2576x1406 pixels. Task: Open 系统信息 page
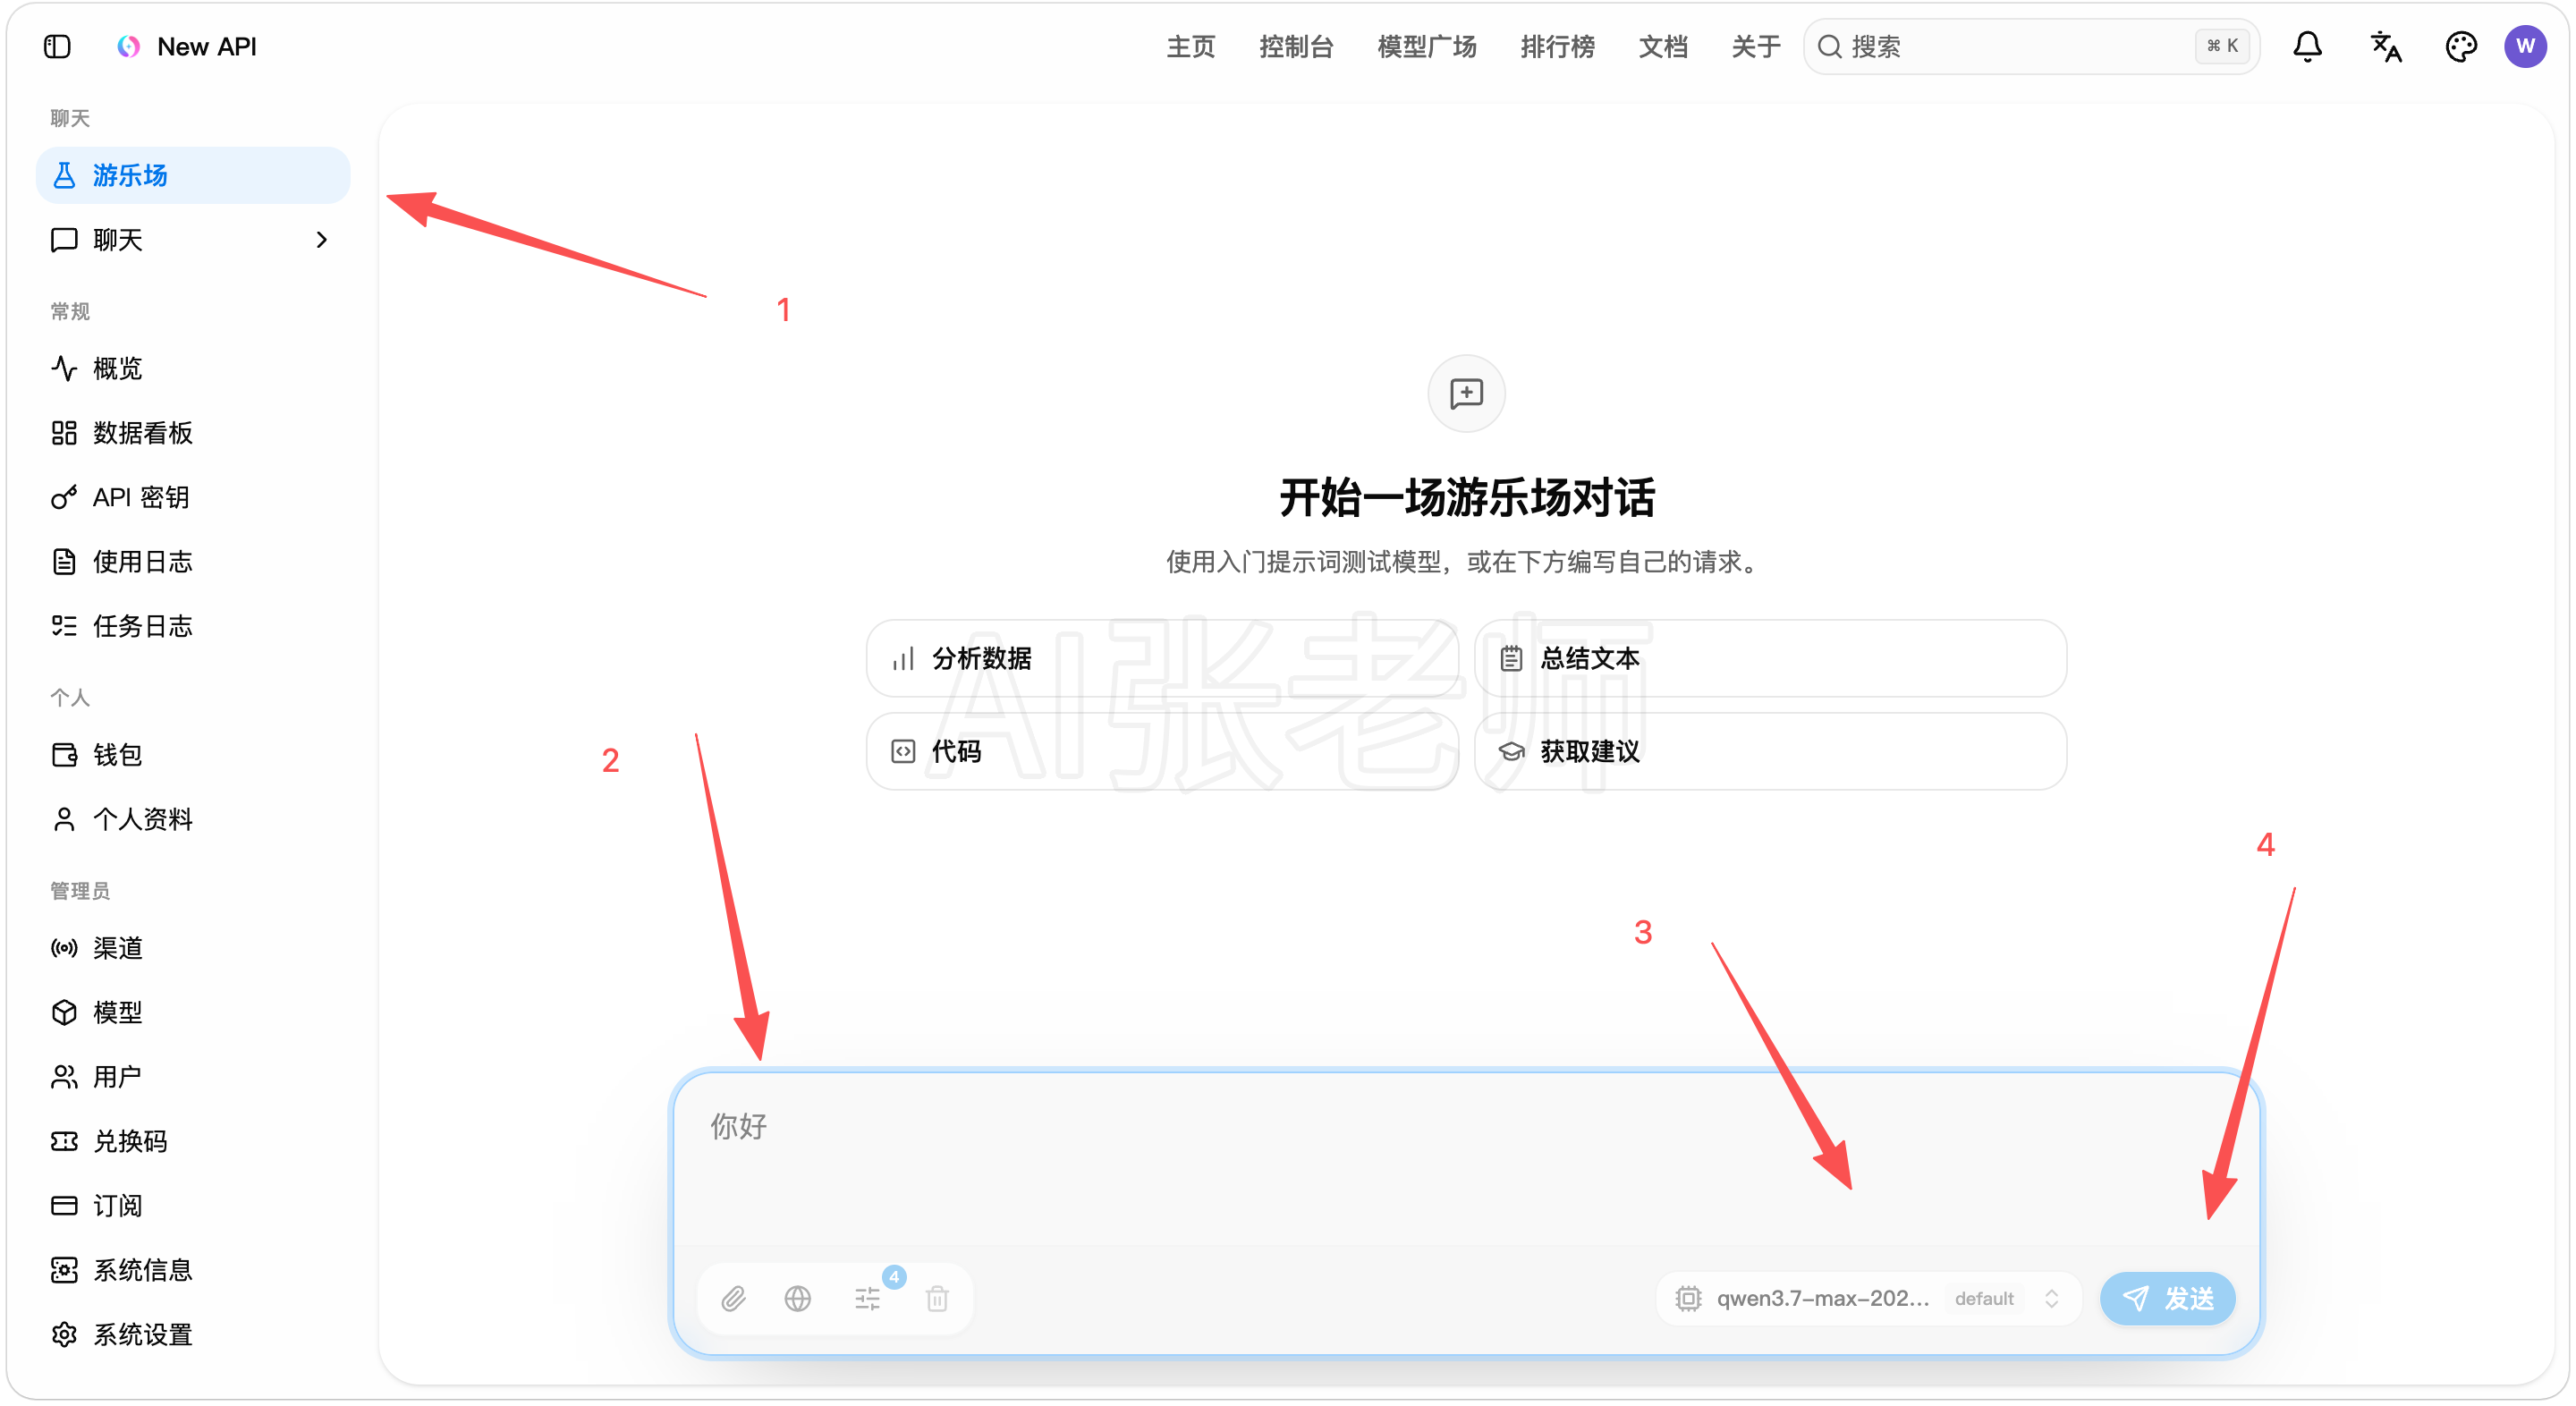coord(193,1270)
